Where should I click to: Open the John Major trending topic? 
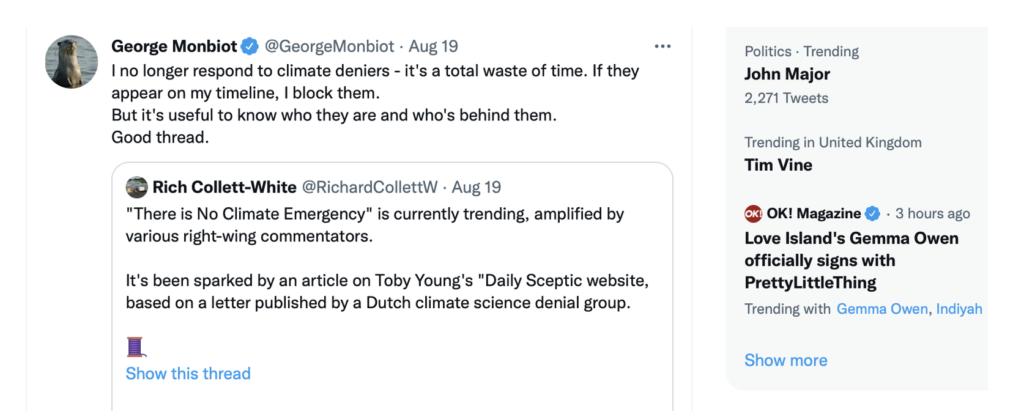coord(787,74)
